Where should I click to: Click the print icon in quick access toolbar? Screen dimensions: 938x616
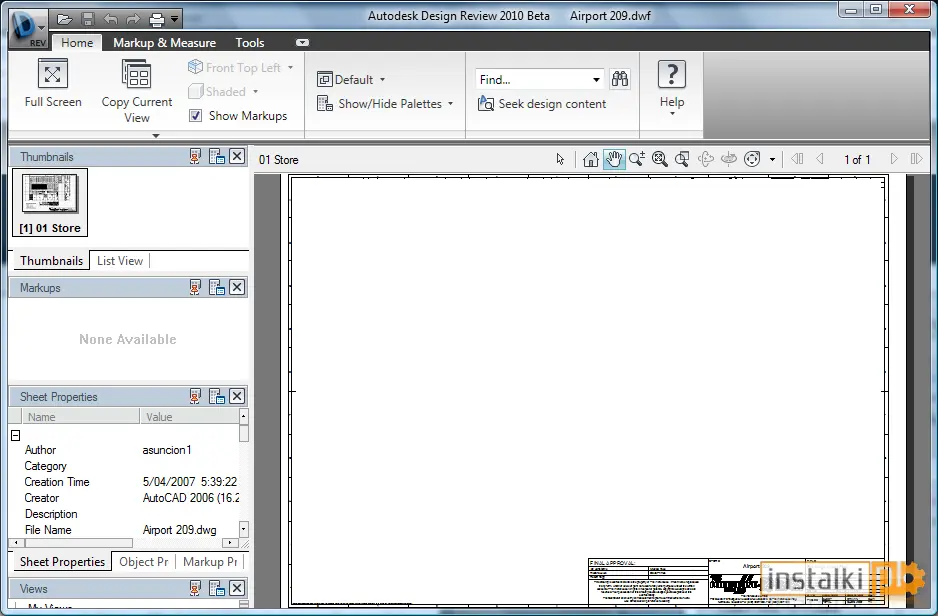tap(157, 20)
